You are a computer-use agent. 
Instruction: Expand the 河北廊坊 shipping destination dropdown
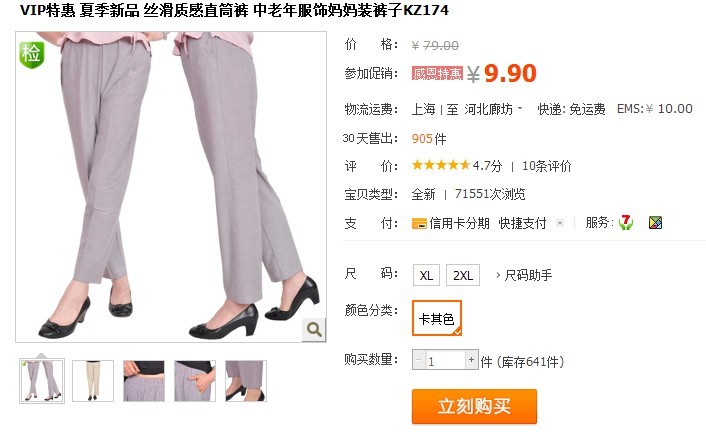(493, 109)
